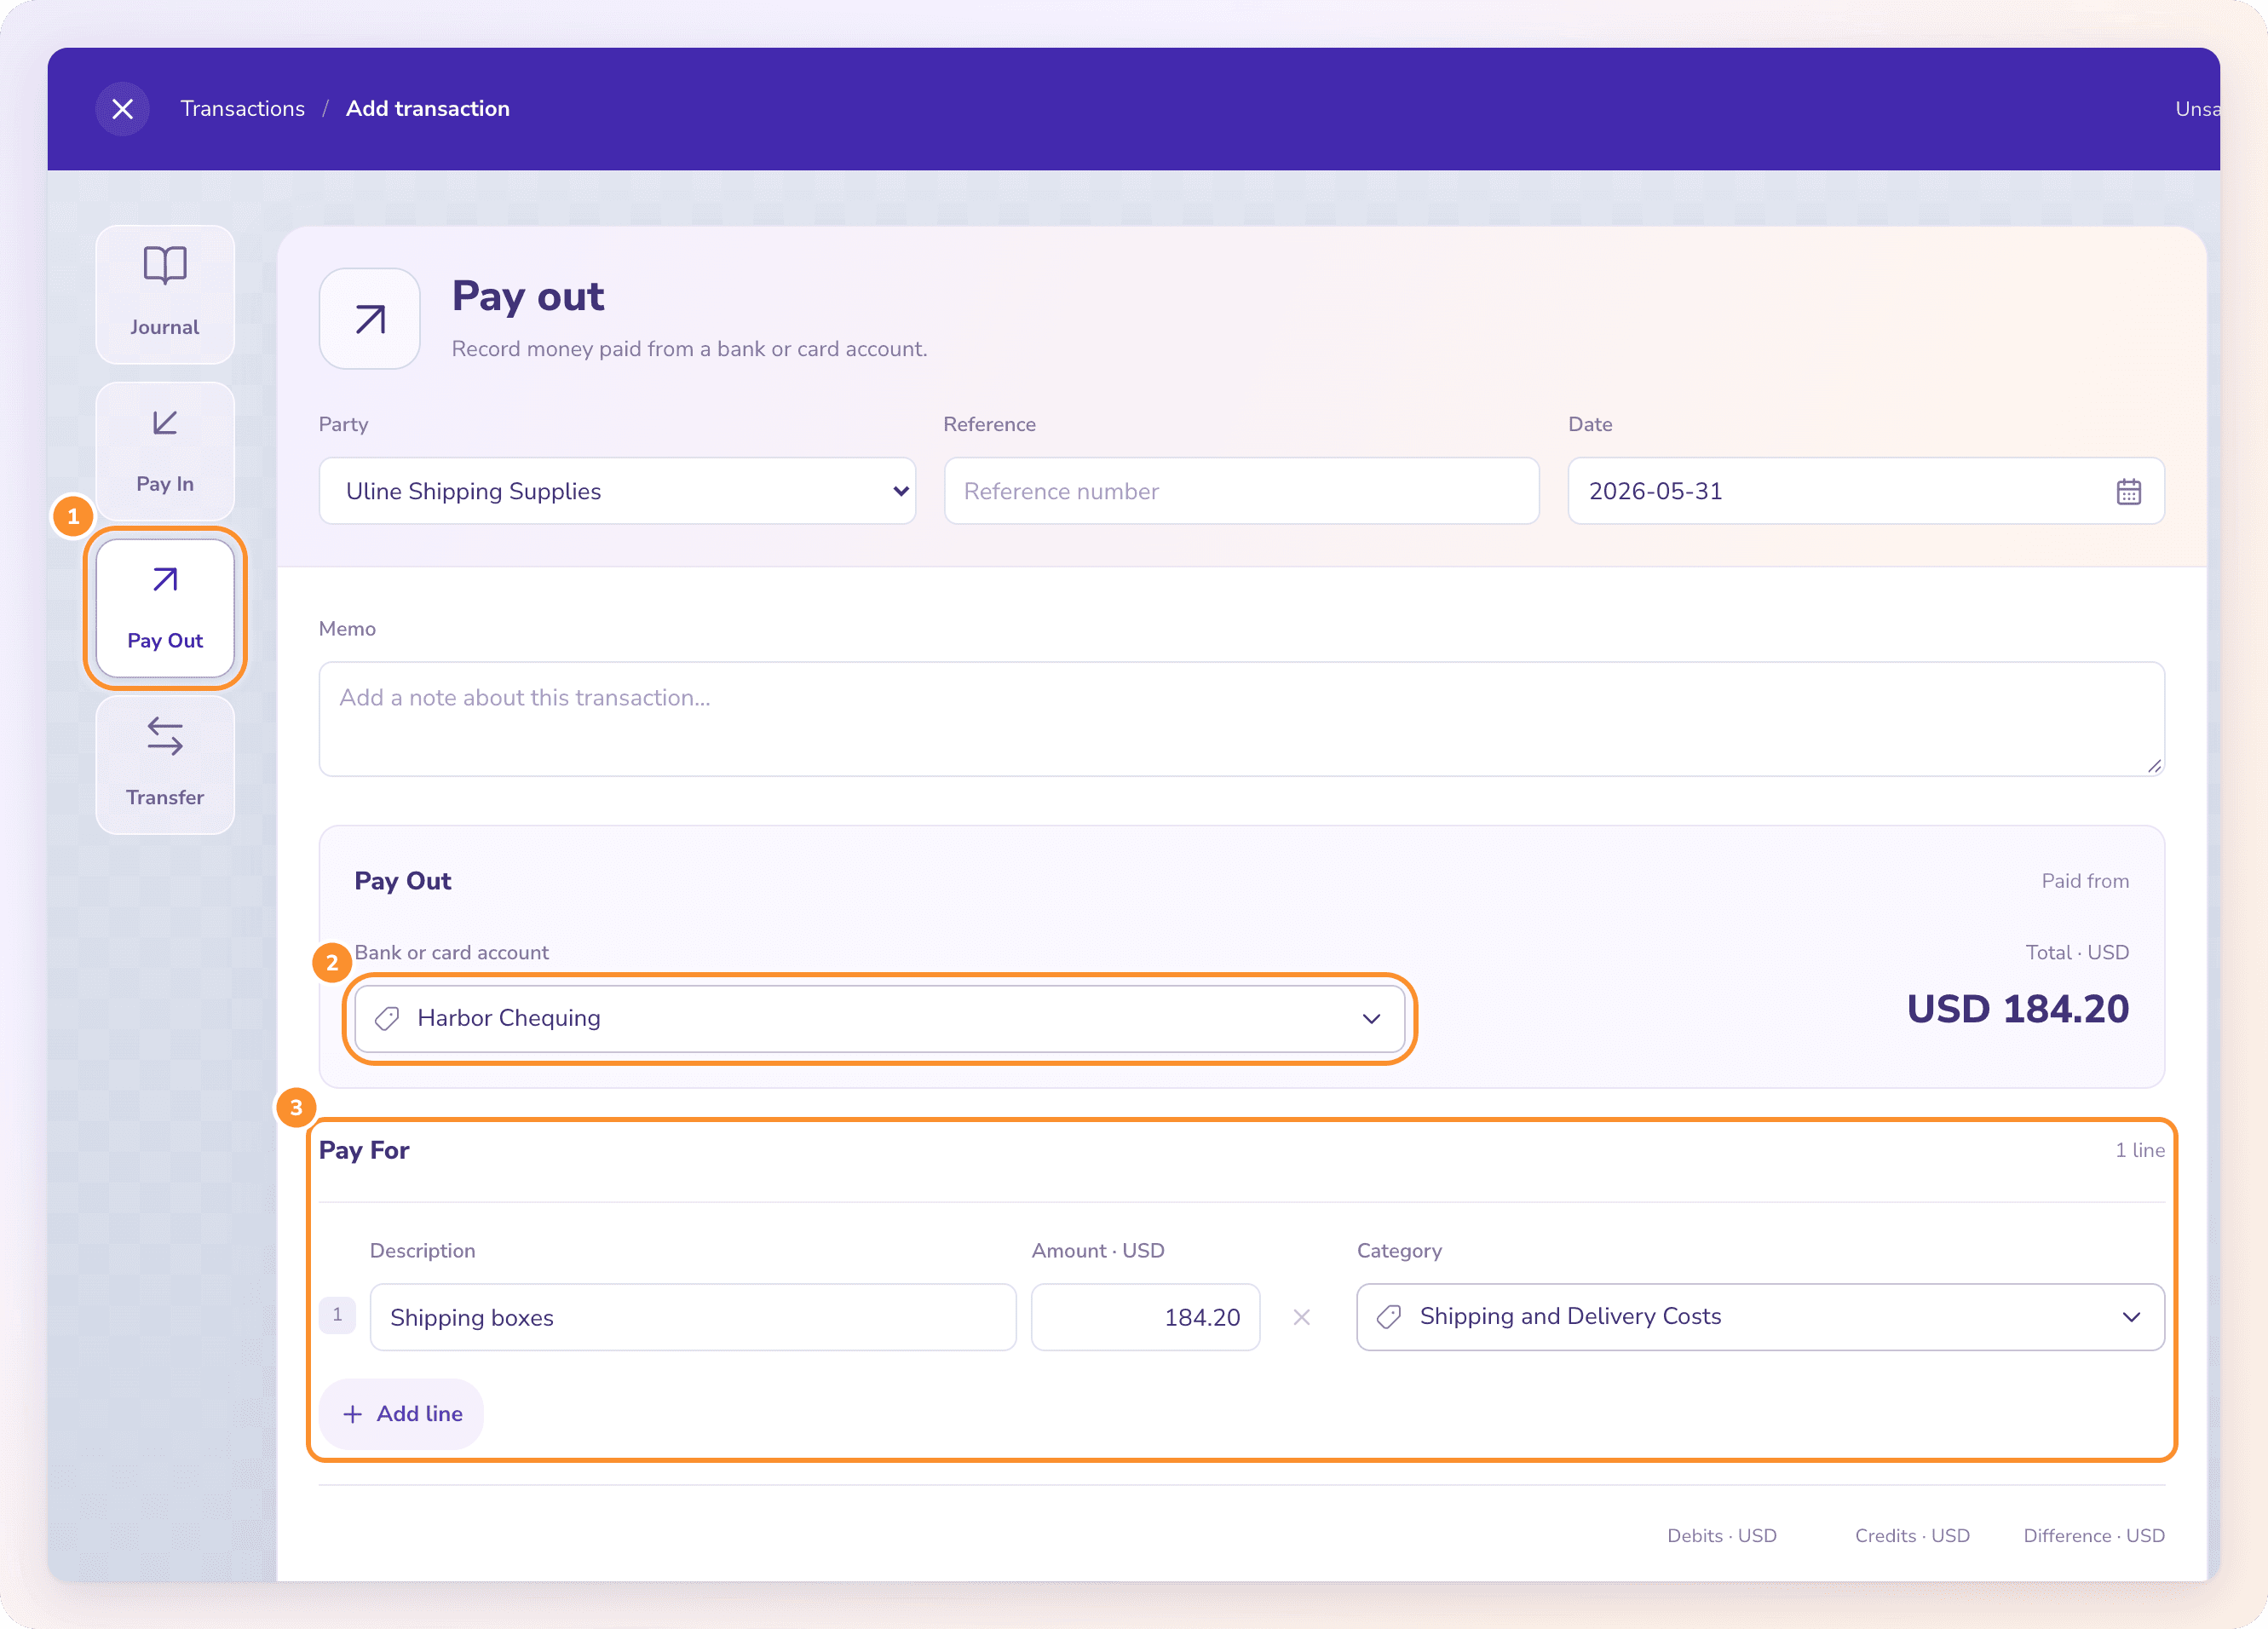The height and width of the screenshot is (1629, 2268).
Task: Click the Memo note text area
Action: 1241,719
